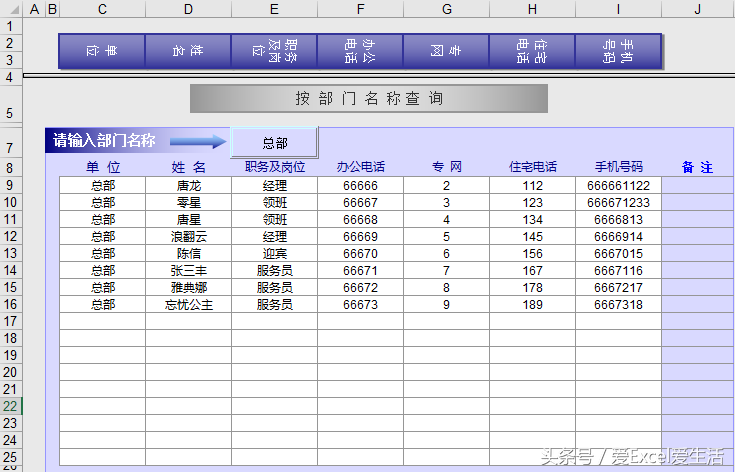Select the 专网 button in top bar
The image size is (735, 472).
(446, 51)
